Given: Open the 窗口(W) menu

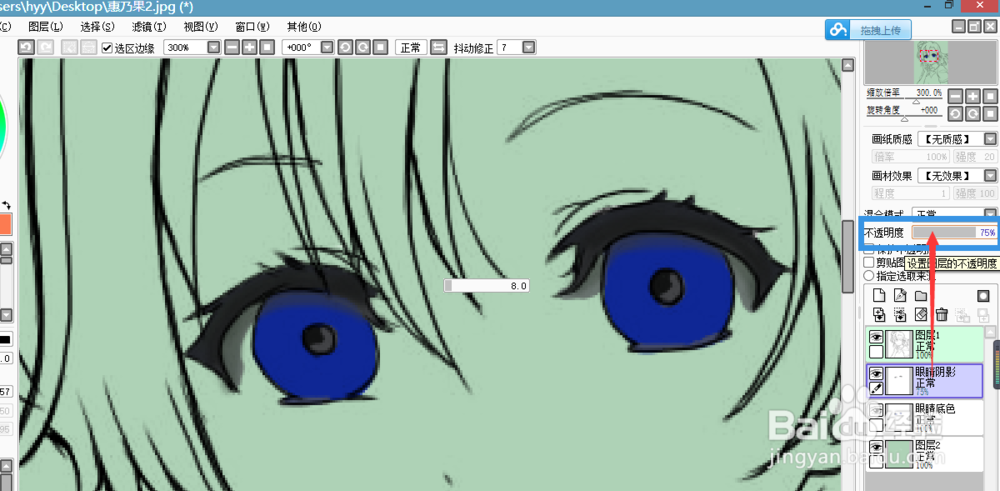Looking at the screenshot, I should (x=253, y=27).
